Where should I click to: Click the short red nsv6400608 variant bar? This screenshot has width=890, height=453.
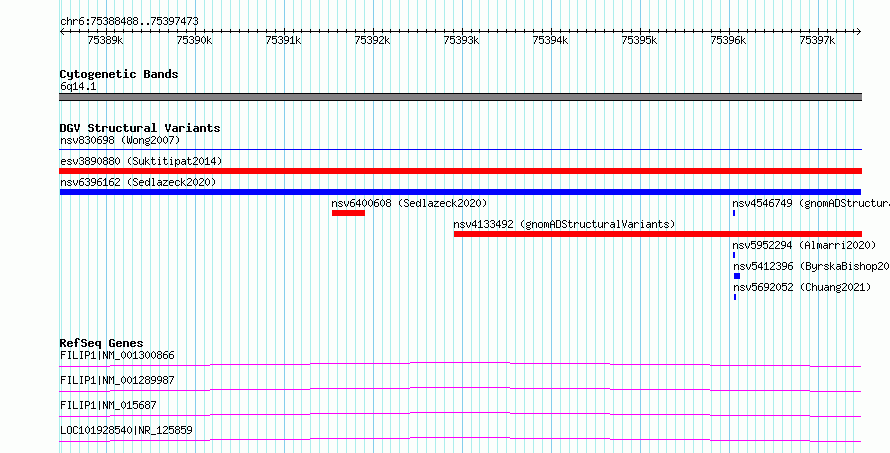click(x=349, y=213)
